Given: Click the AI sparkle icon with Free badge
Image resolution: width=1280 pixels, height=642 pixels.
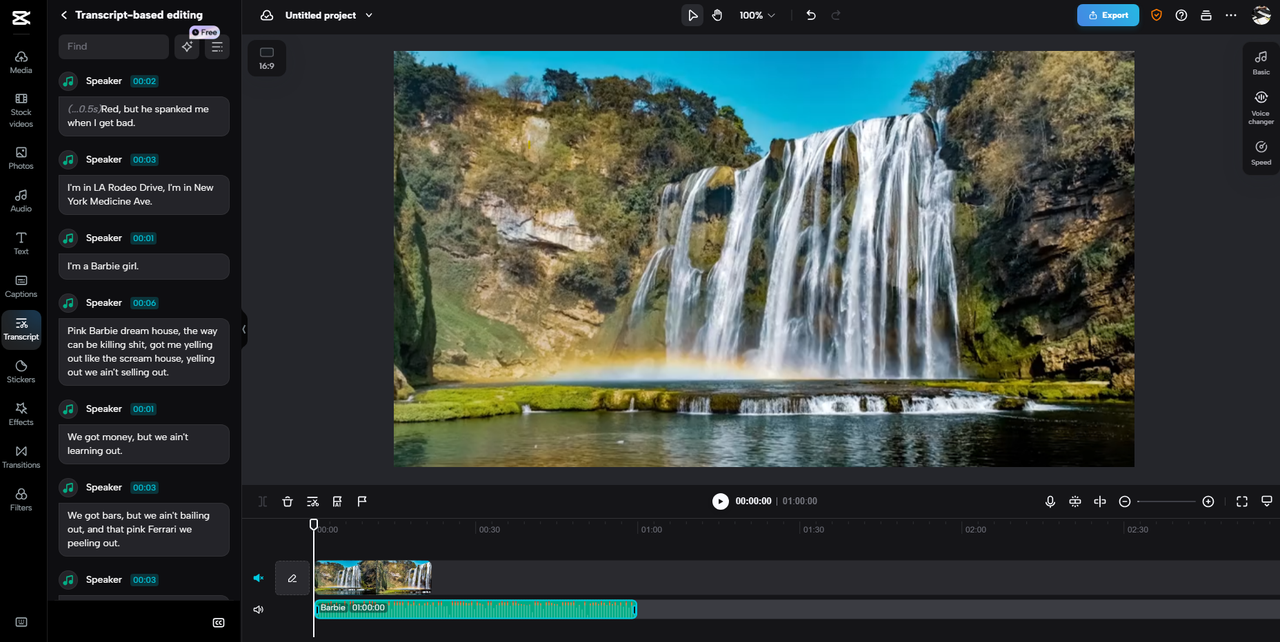Looking at the screenshot, I should [x=187, y=47].
